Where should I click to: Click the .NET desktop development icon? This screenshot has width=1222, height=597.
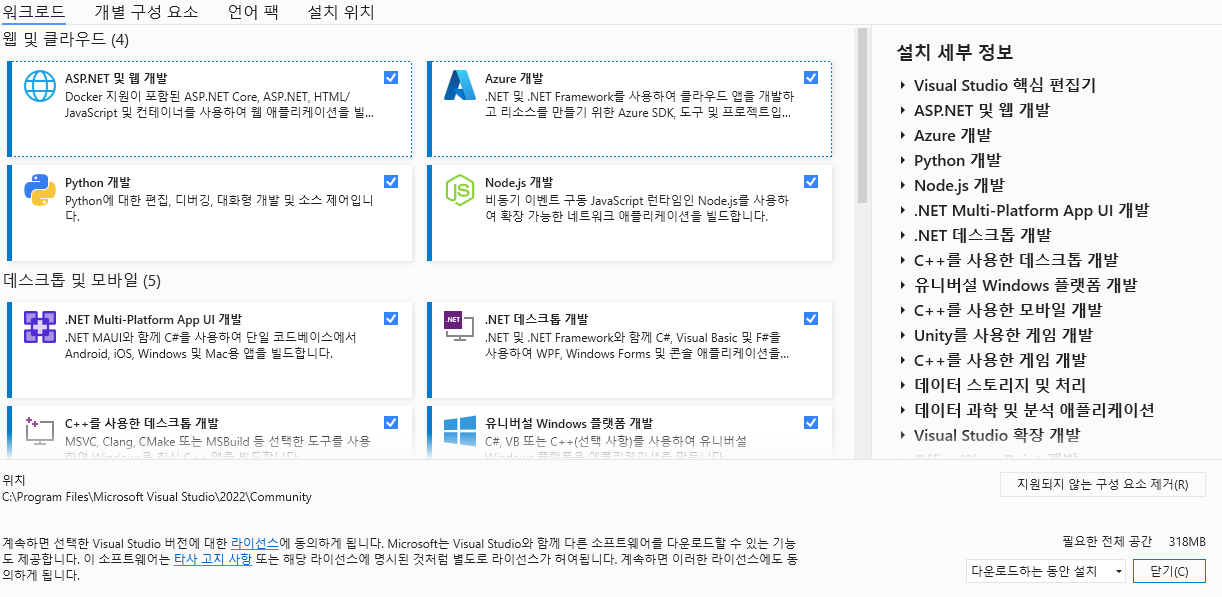[x=460, y=327]
